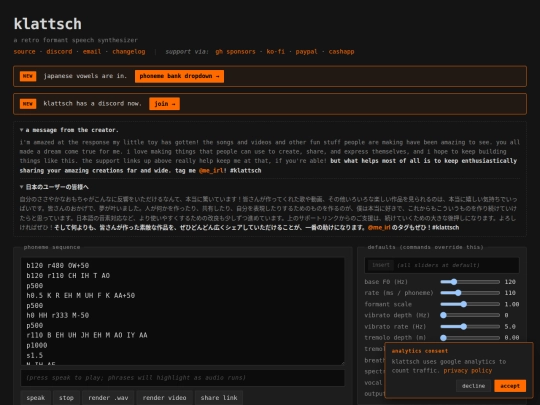540x405 pixels.
Task: Click the render video button
Action: [x=164, y=398]
